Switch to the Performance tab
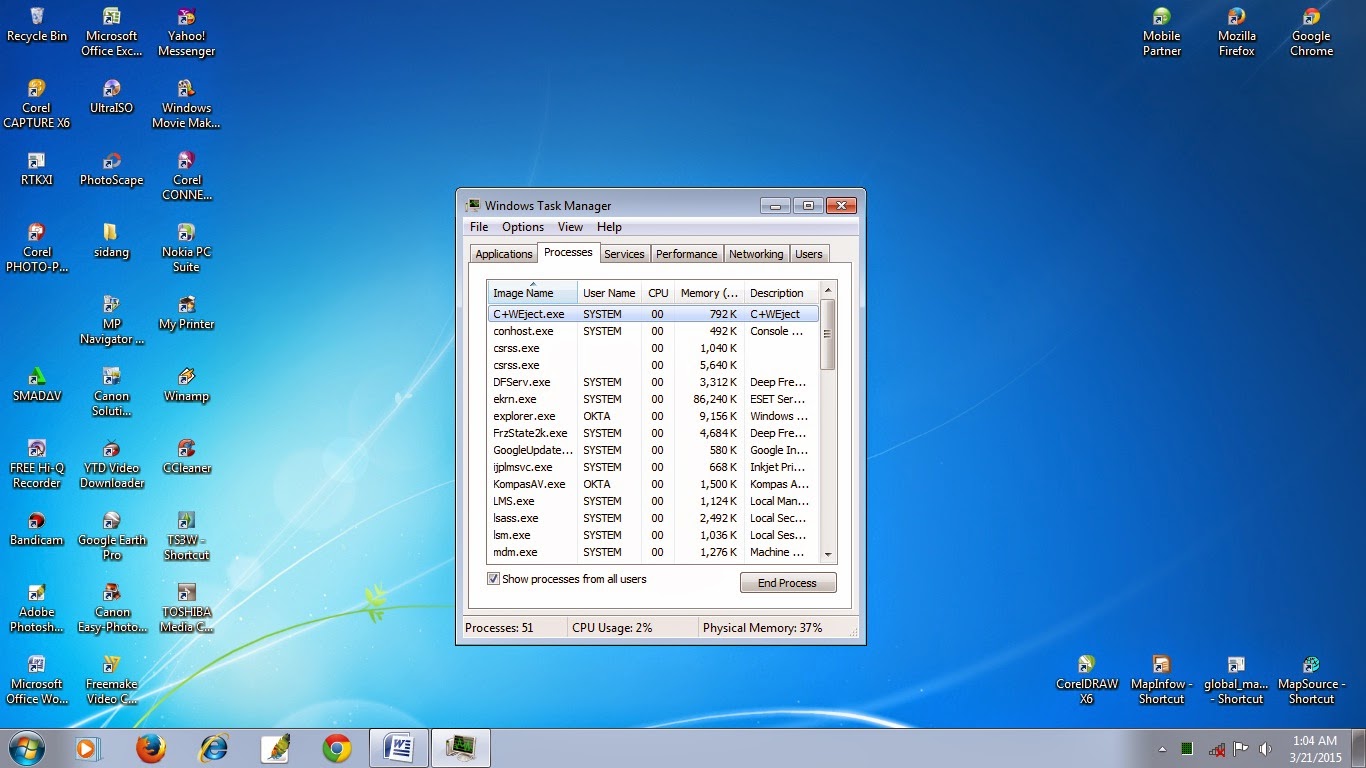This screenshot has width=1366, height=768. coord(686,254)
